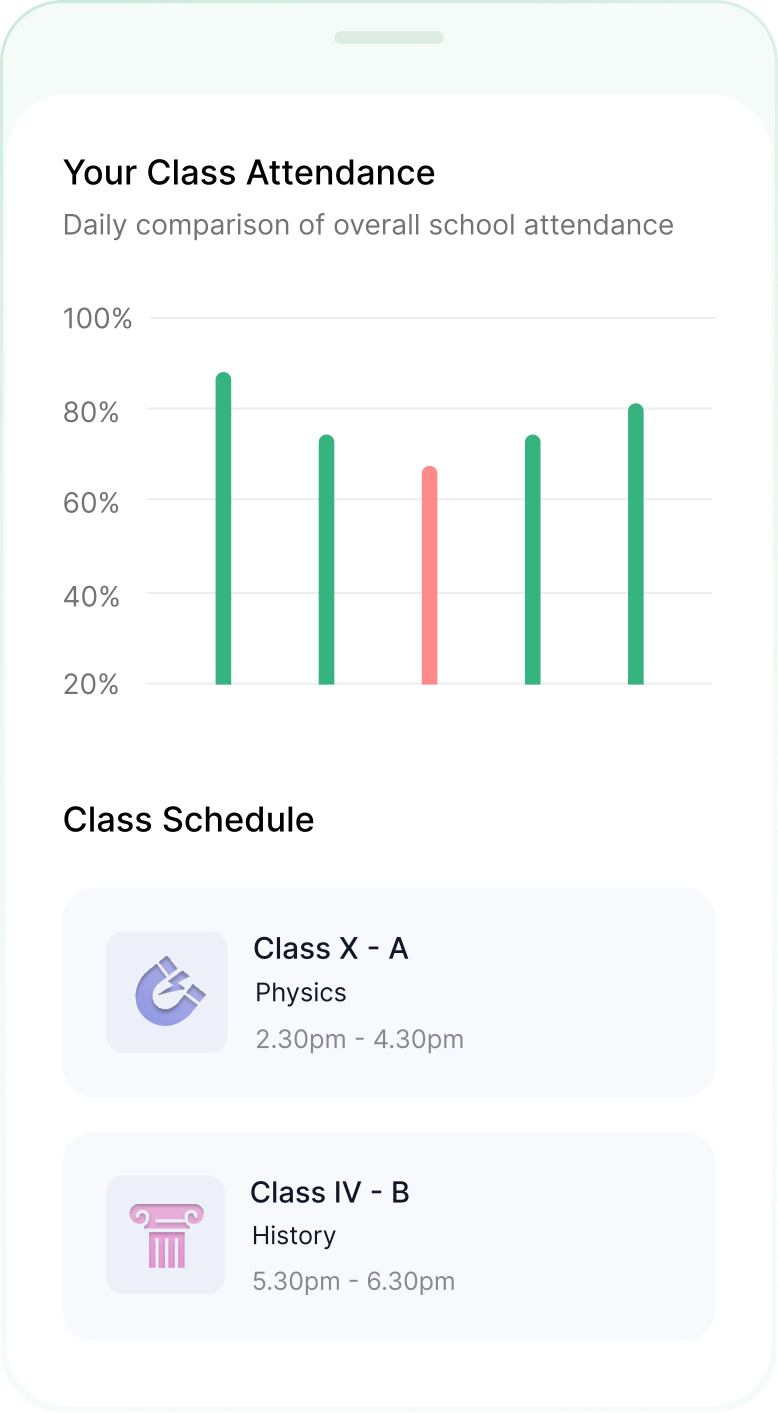Select the second green attendance bar
Image resolution: width=778 pixels, height=1413 pixels.
[x=326, y=560]
